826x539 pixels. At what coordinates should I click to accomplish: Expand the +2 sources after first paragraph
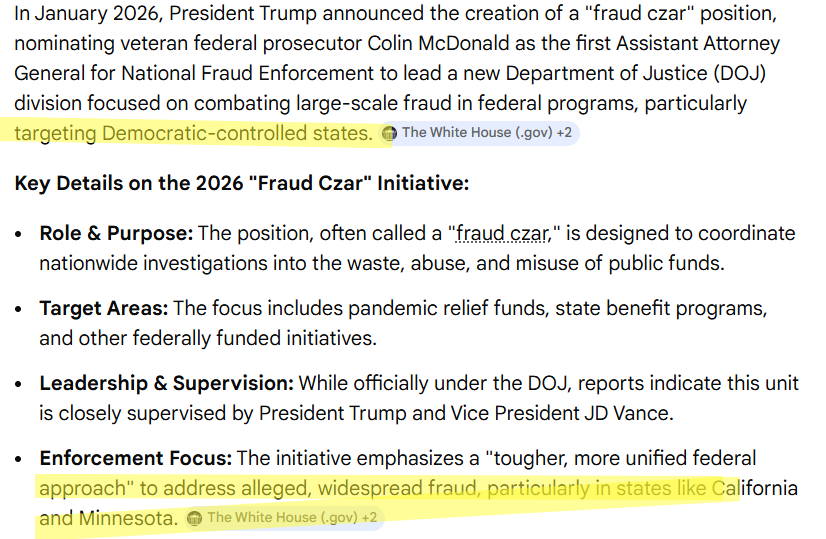click(565, 133)
